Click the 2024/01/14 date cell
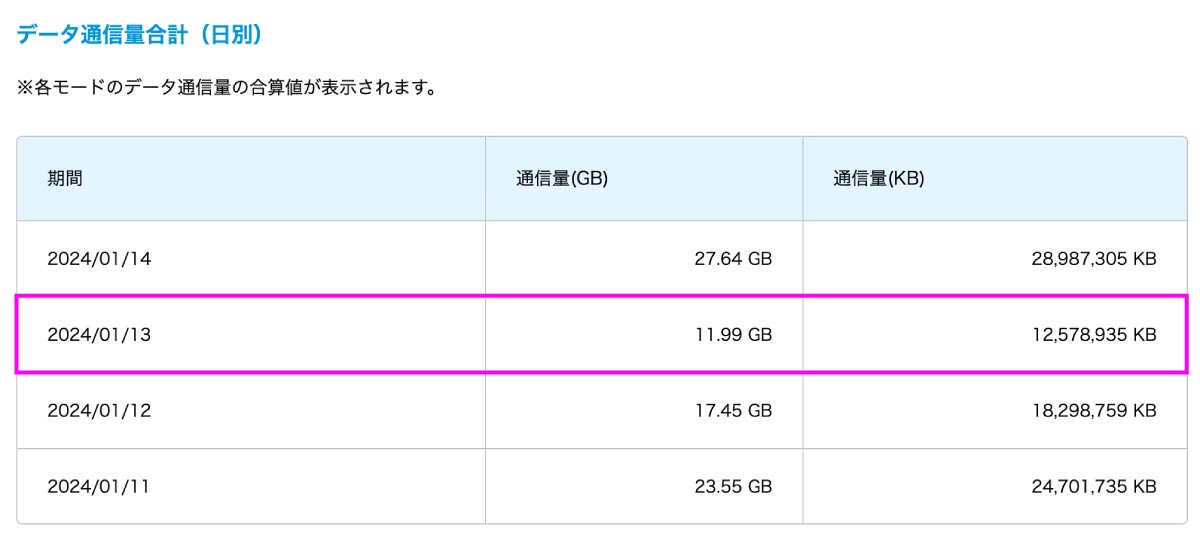This screenshot has width=1200, height=537. click(251, 258)
